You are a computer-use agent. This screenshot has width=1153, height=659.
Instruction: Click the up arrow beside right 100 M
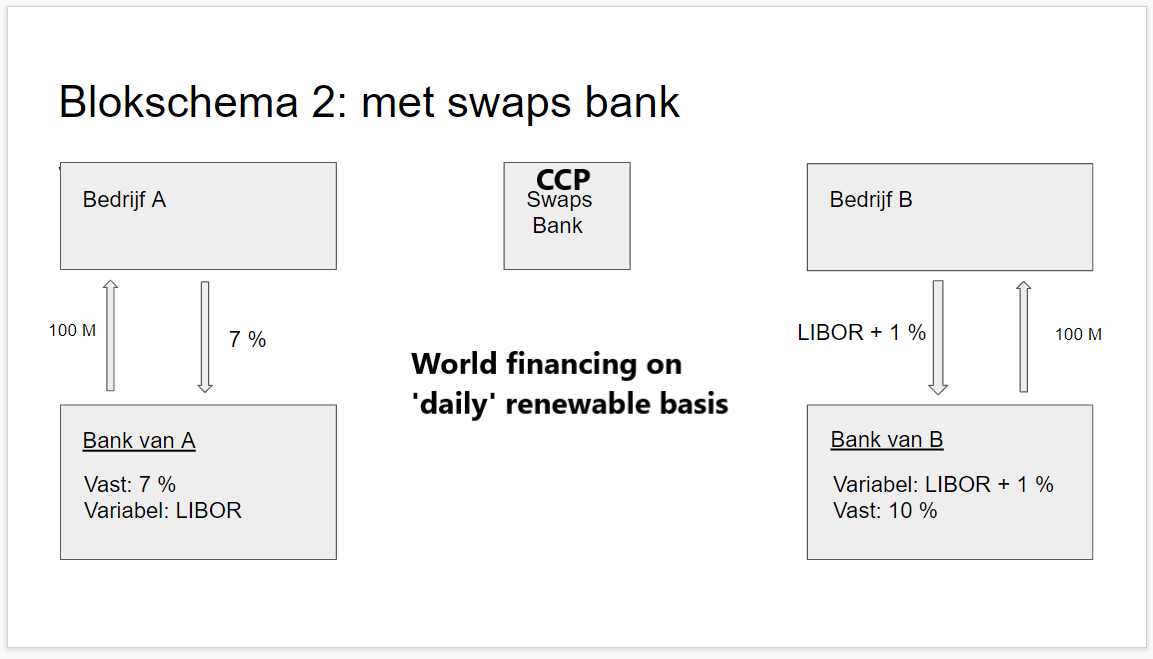1022,336
